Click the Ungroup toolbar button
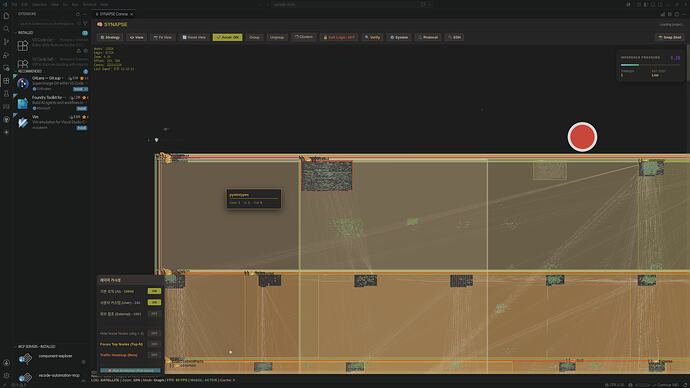Screen dimensions: 690x388 tap(277, 37)
